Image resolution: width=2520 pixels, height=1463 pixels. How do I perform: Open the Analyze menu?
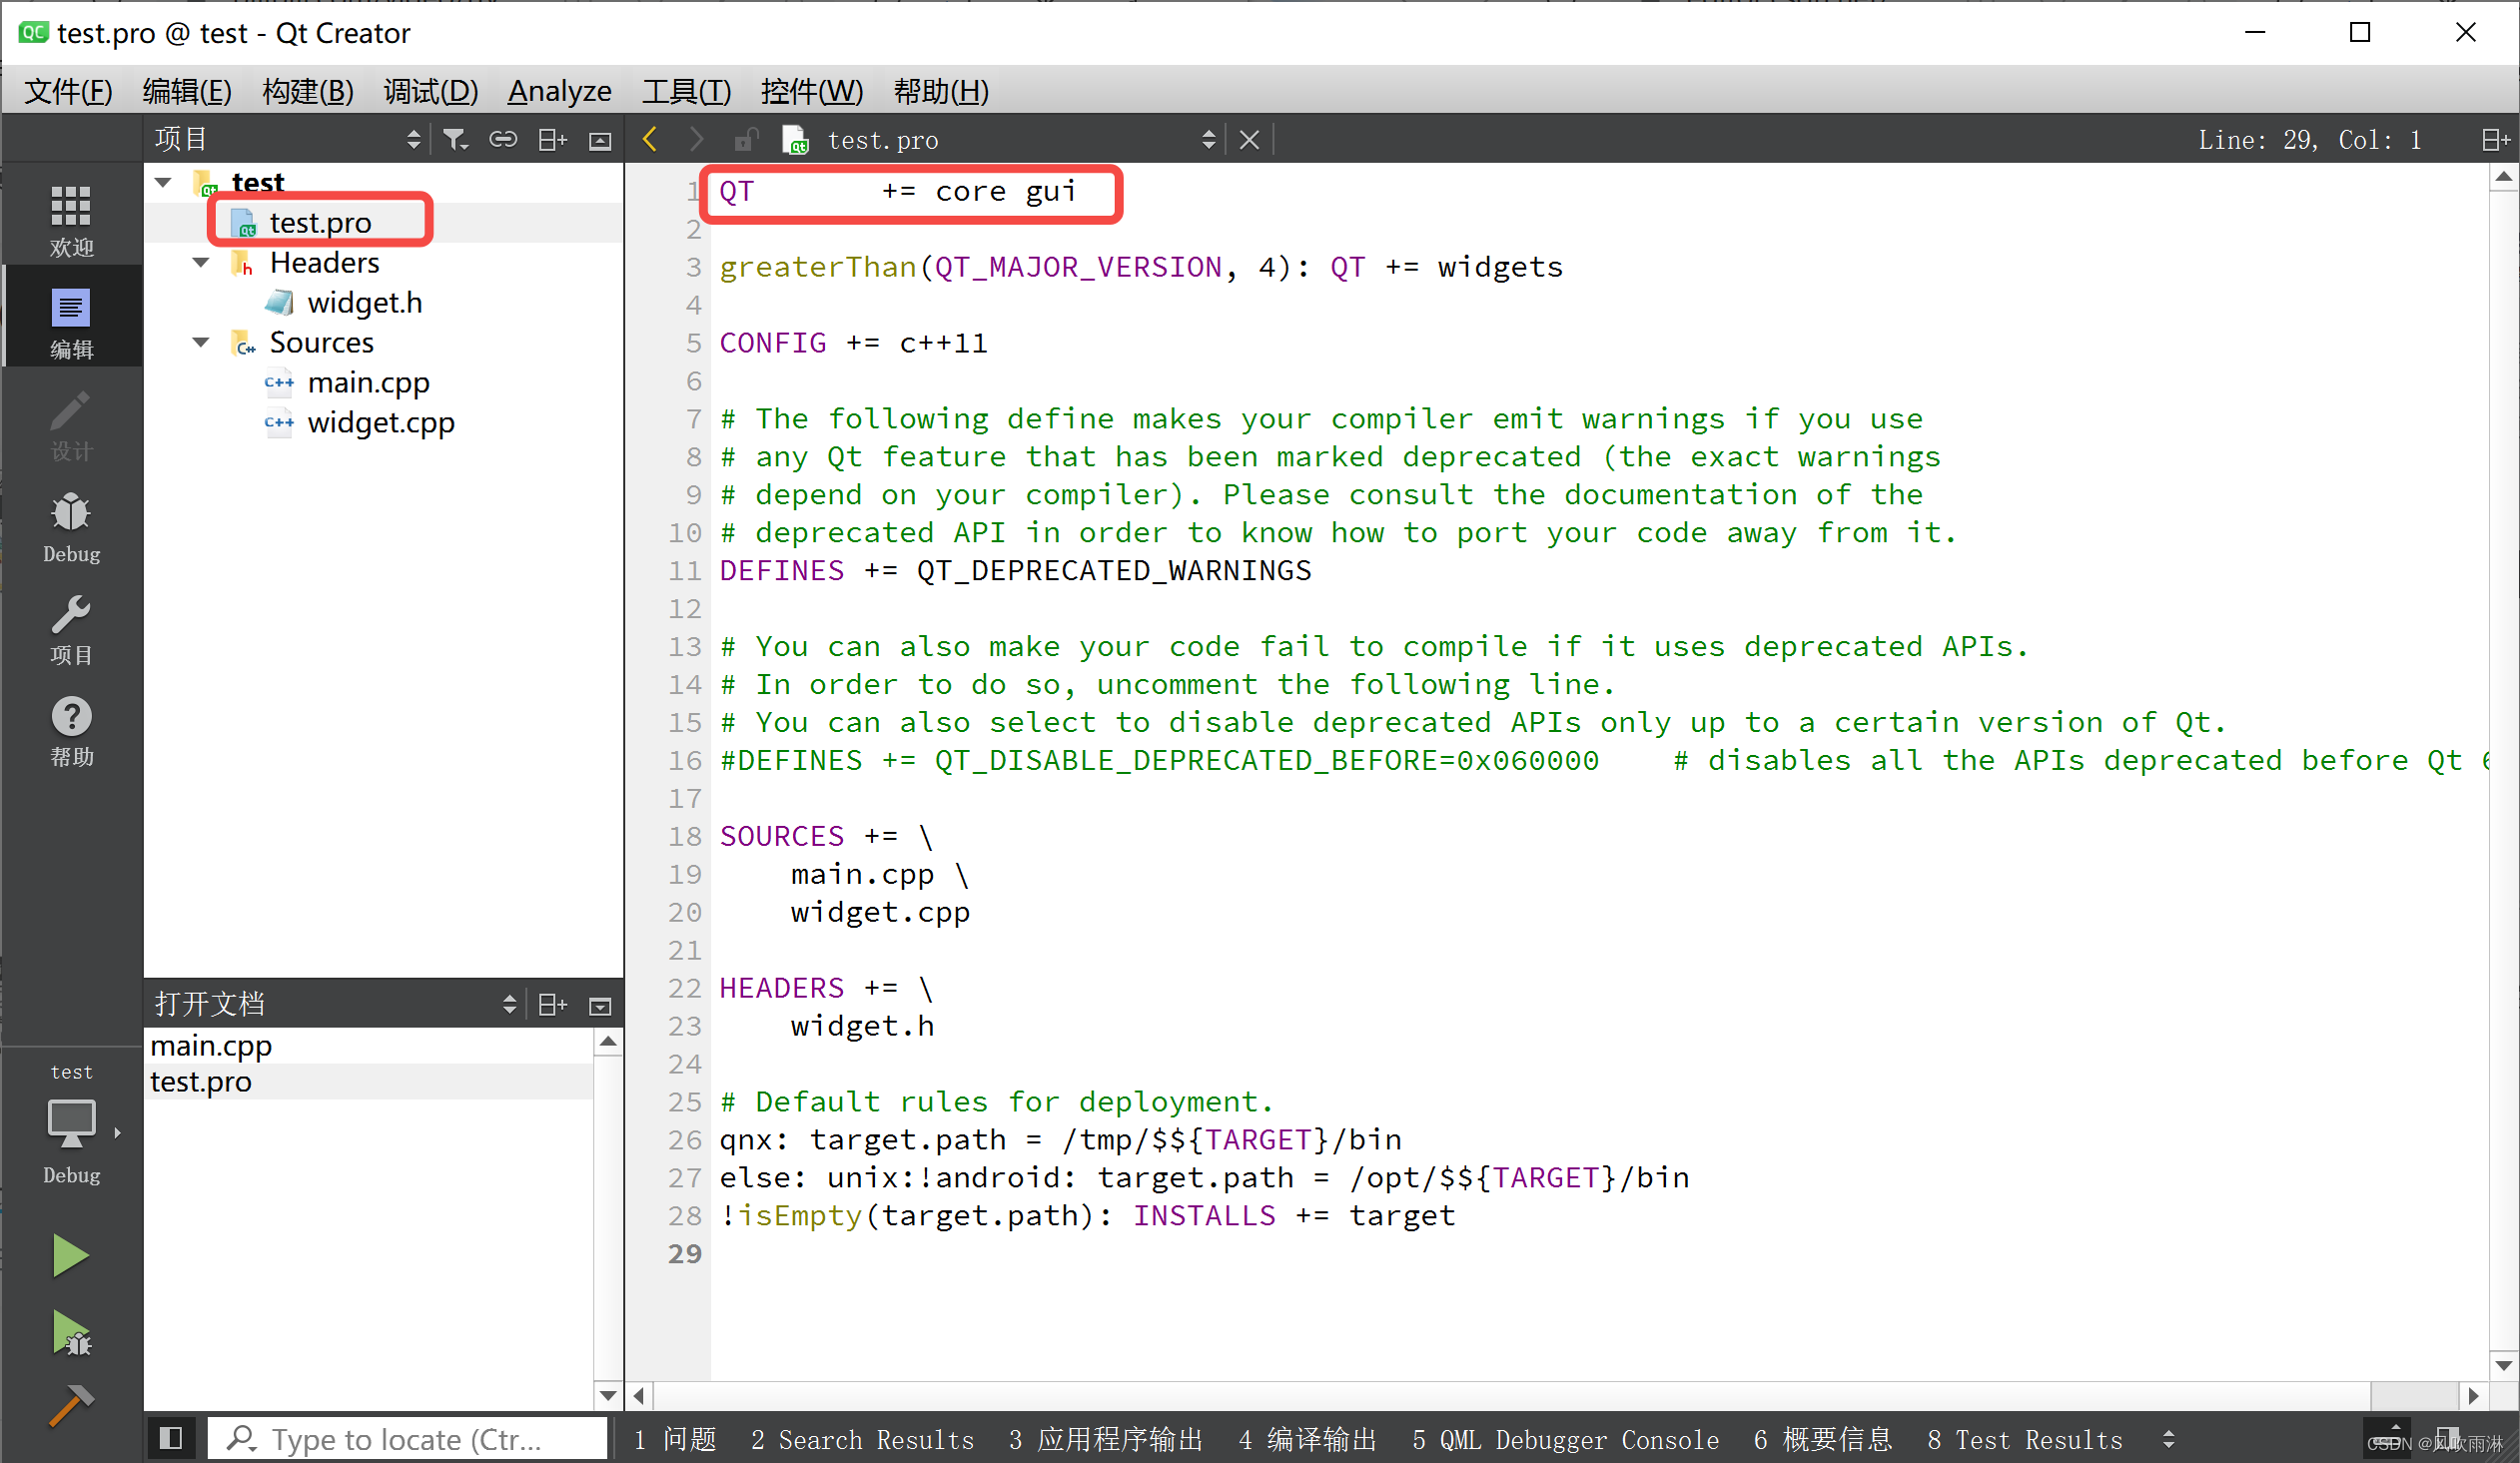(x=559, y=91)
